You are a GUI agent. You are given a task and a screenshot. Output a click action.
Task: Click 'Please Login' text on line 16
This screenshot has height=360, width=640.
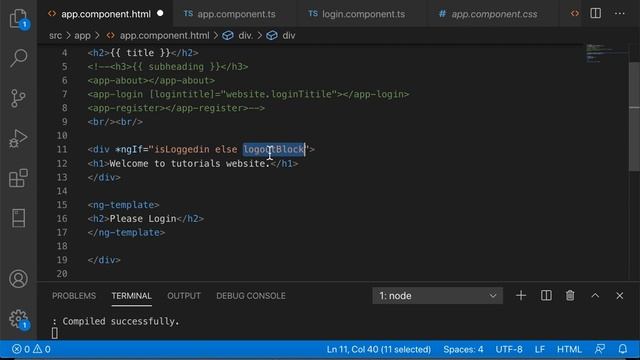click(x=143, y=218)
